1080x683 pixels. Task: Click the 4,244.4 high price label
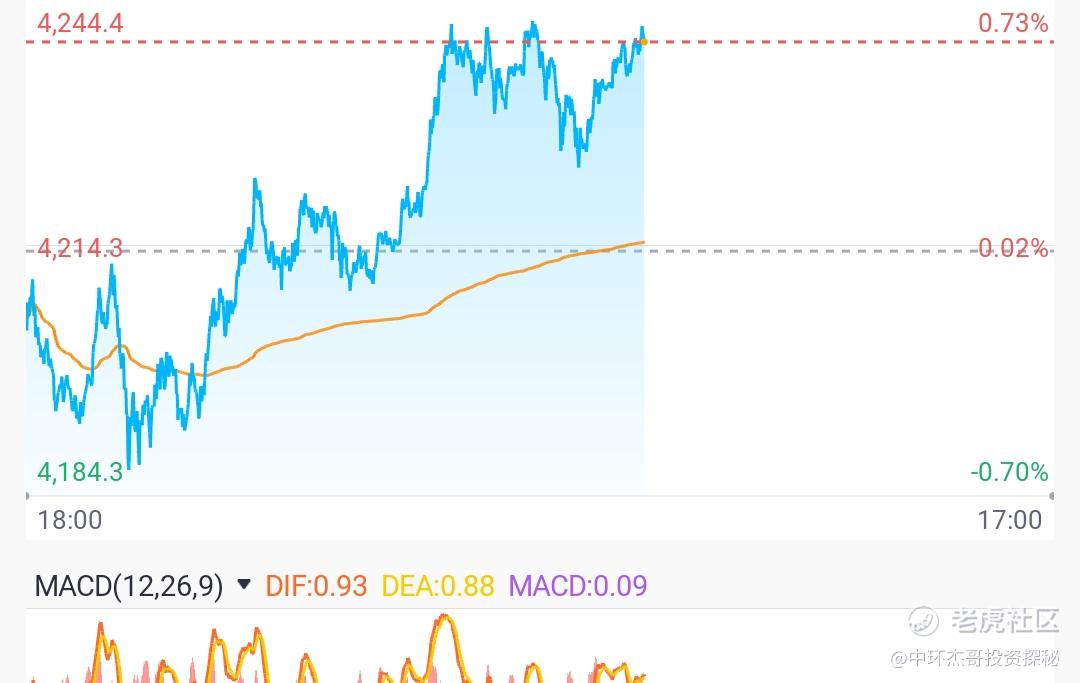80,23
